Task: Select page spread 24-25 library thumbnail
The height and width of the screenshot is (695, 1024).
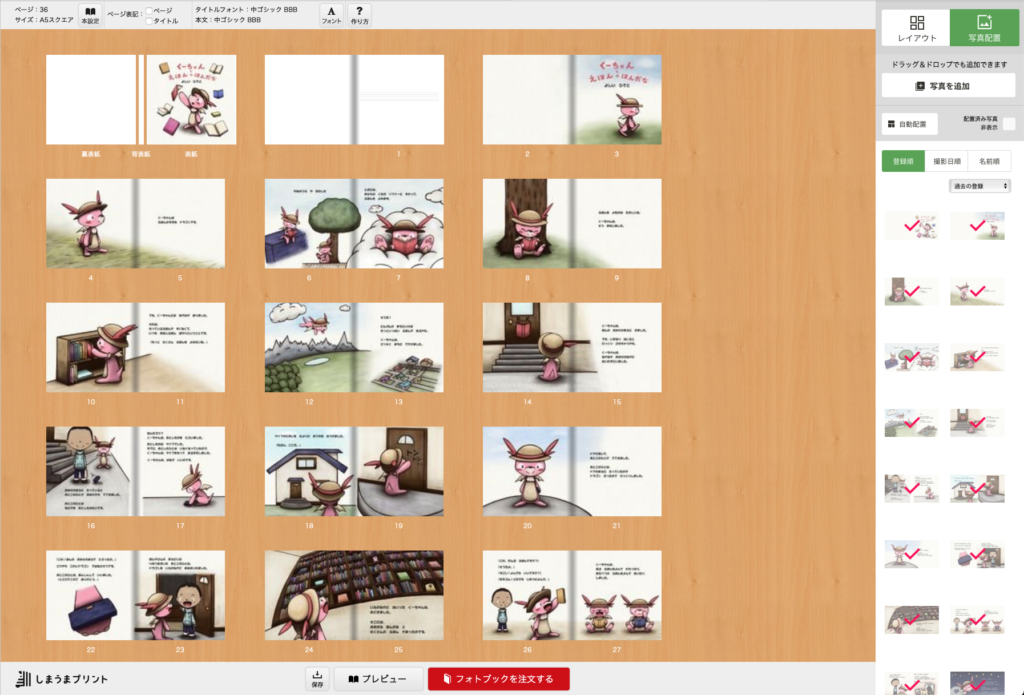Action: (354, 595)
